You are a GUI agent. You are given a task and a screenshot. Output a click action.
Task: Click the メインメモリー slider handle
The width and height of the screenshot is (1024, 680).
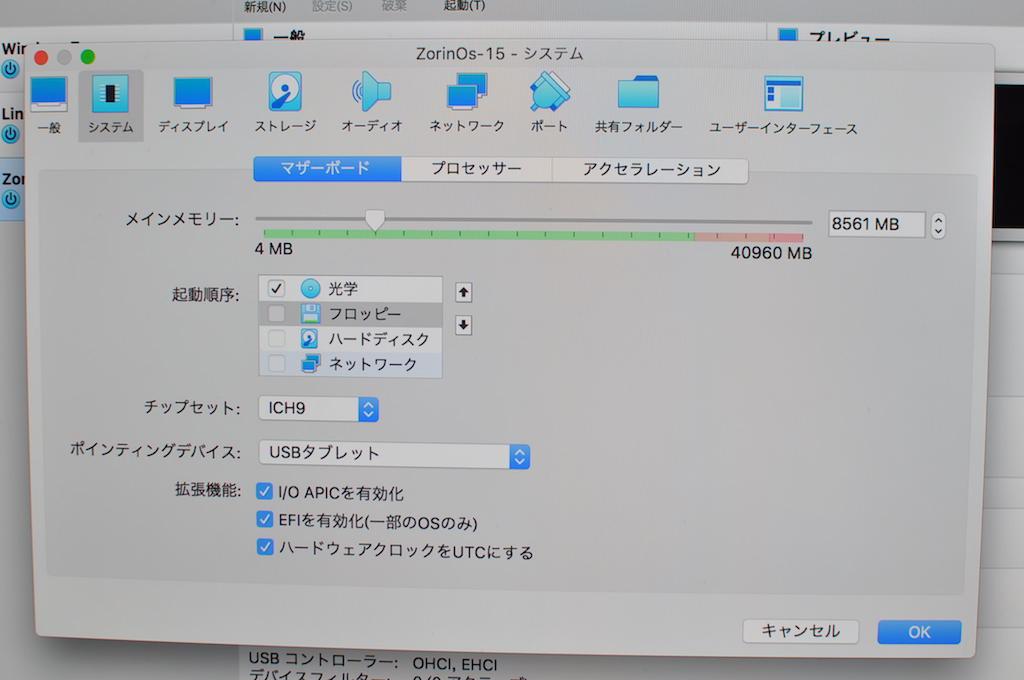(375, 220)
